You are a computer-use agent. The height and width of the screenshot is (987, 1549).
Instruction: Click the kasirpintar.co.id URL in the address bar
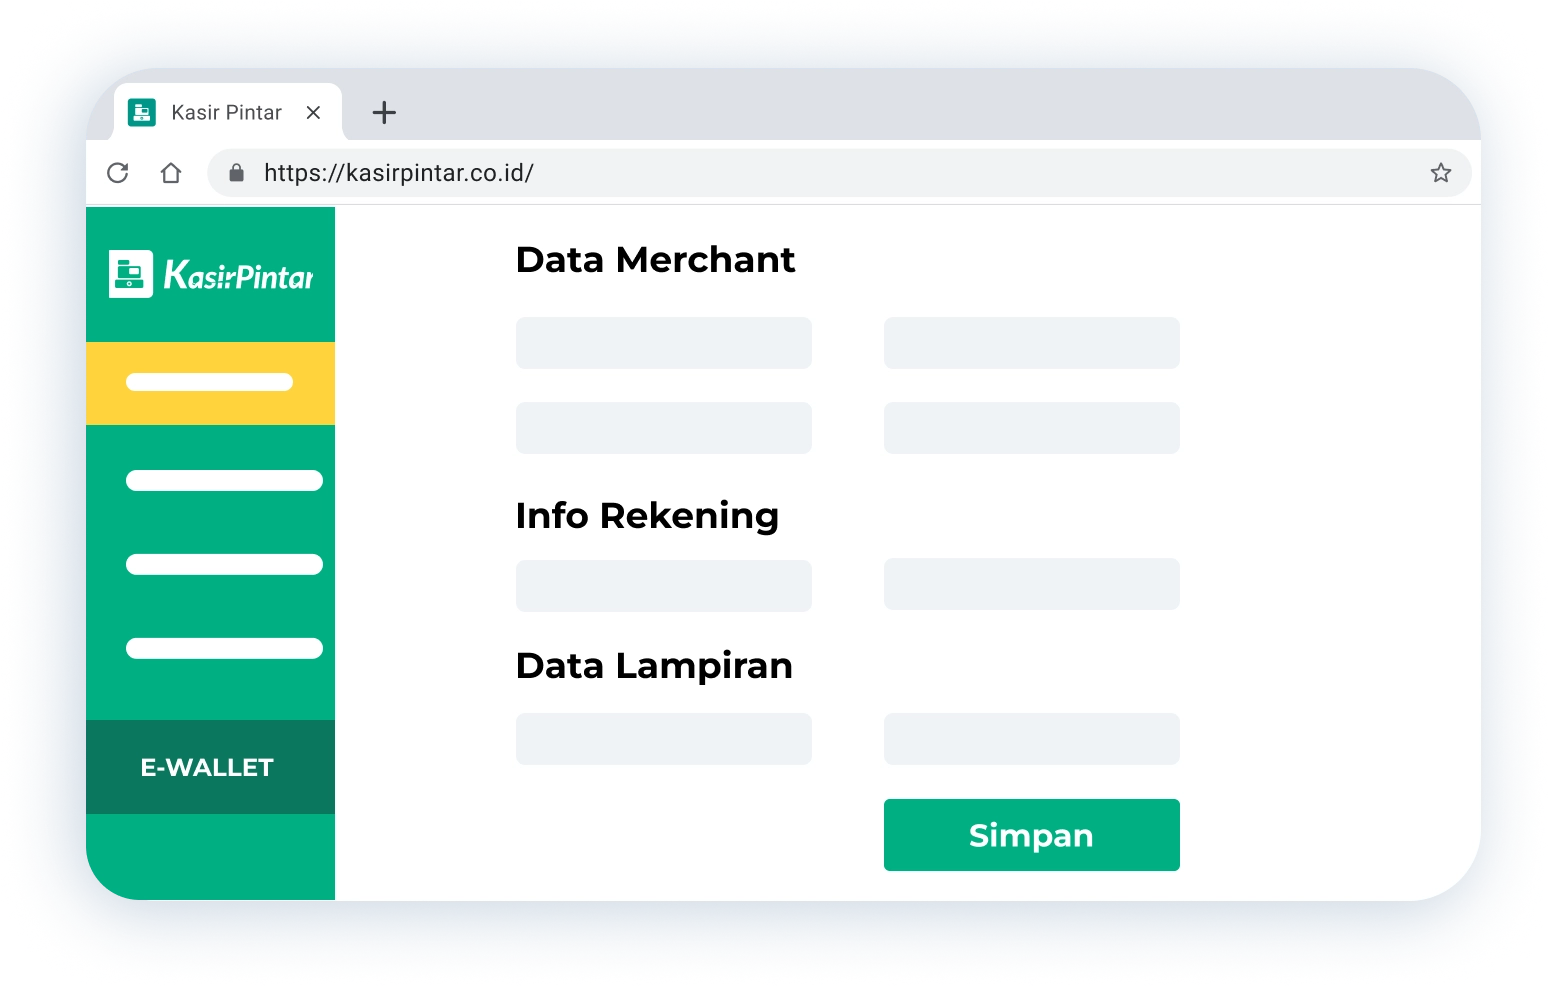tap(398, 173)
